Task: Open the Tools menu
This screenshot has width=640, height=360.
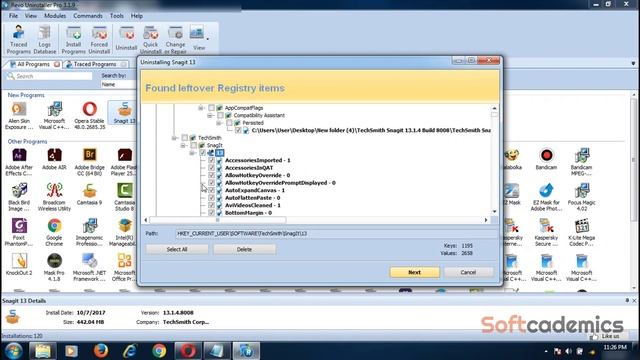Action: pyautogui.click(x=116, y=16)
